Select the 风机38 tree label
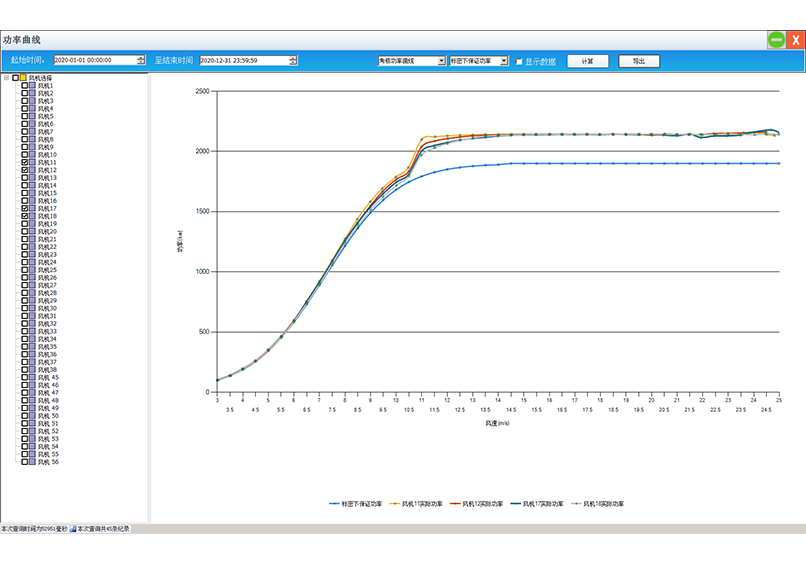The image size is (806, 564). click(x=47, y=370)
